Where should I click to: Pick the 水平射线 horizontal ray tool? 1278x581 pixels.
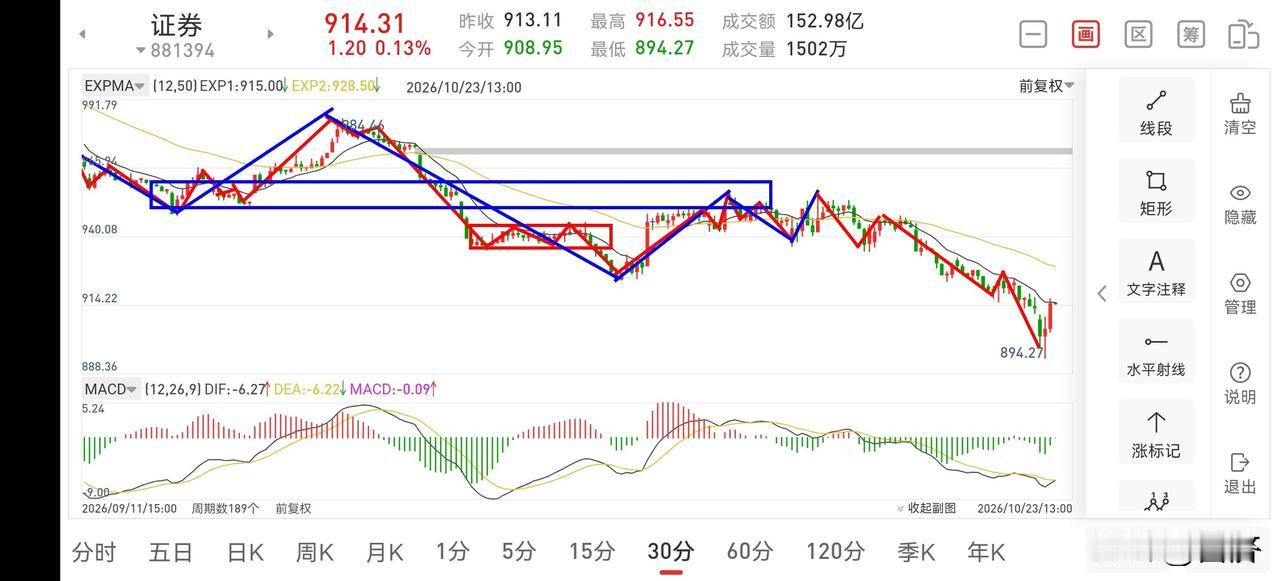click(x=1156, y=353)
